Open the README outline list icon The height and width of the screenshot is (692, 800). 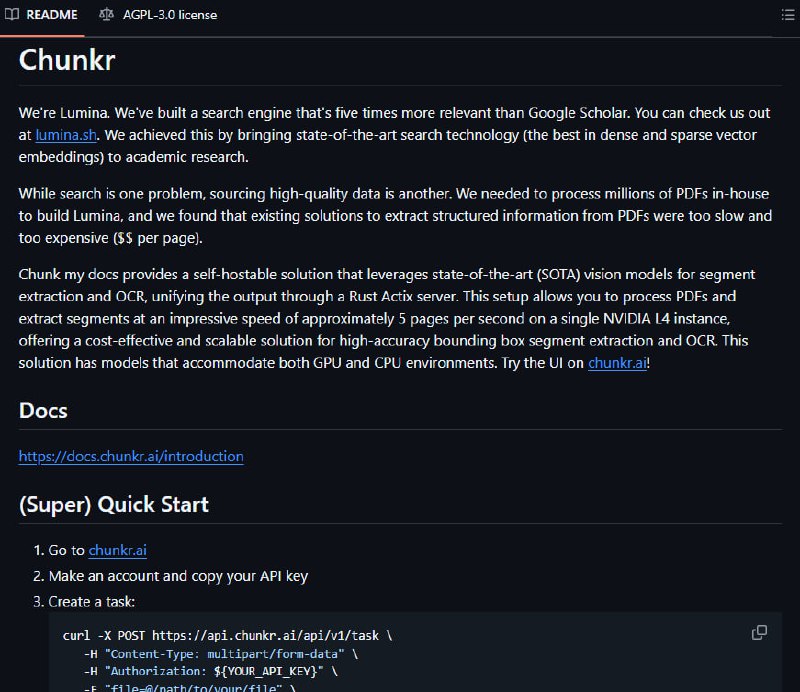pos(788,15)
